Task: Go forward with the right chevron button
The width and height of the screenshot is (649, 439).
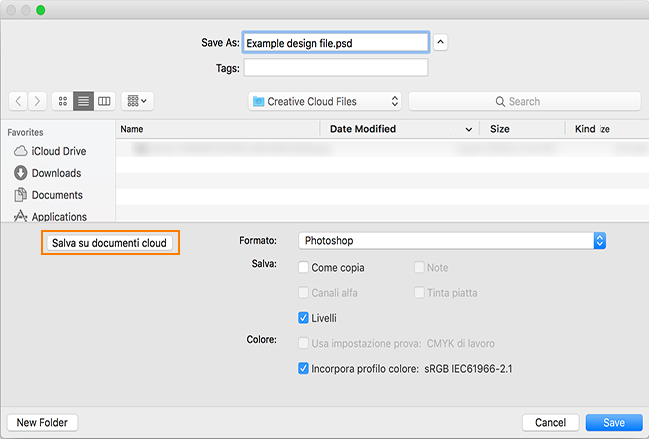Action: pos(37,101)
